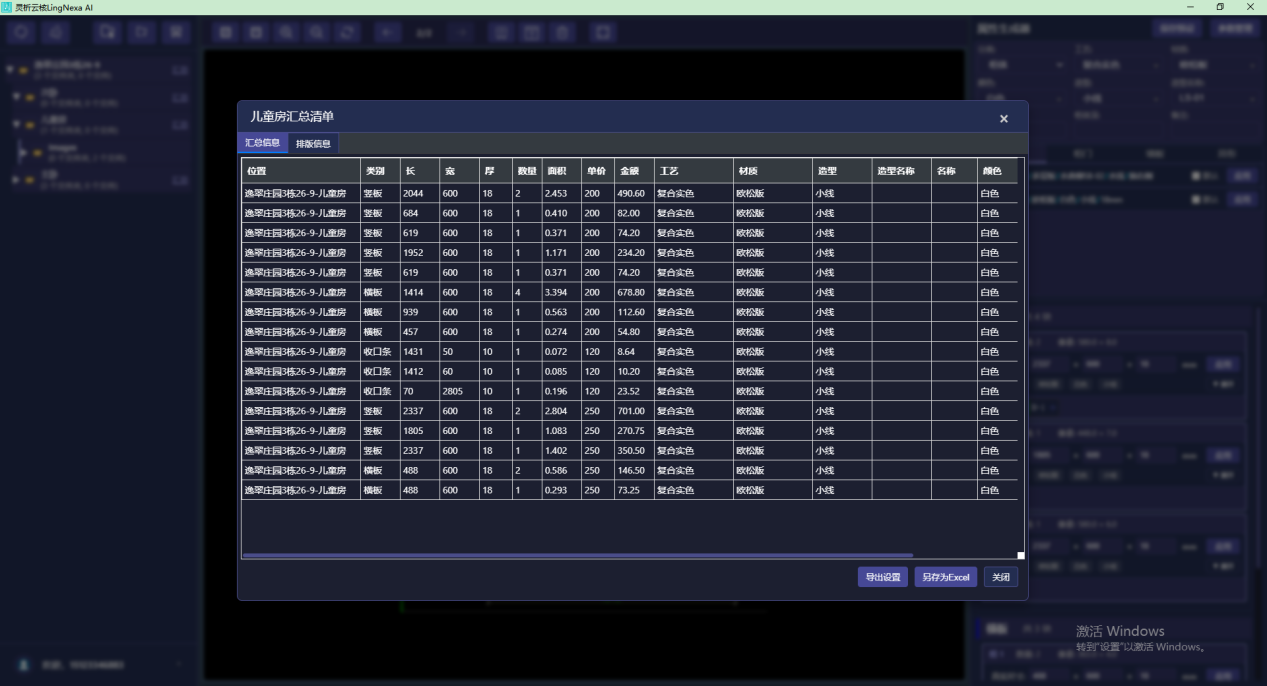The width and height of the screenshot is (1267, 686).
Task: Select the amount cell 8.64
Action: click(634, 352)
